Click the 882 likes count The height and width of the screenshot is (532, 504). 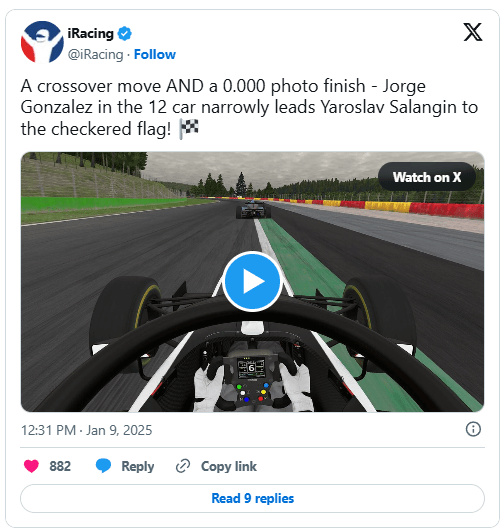(60, 466)
